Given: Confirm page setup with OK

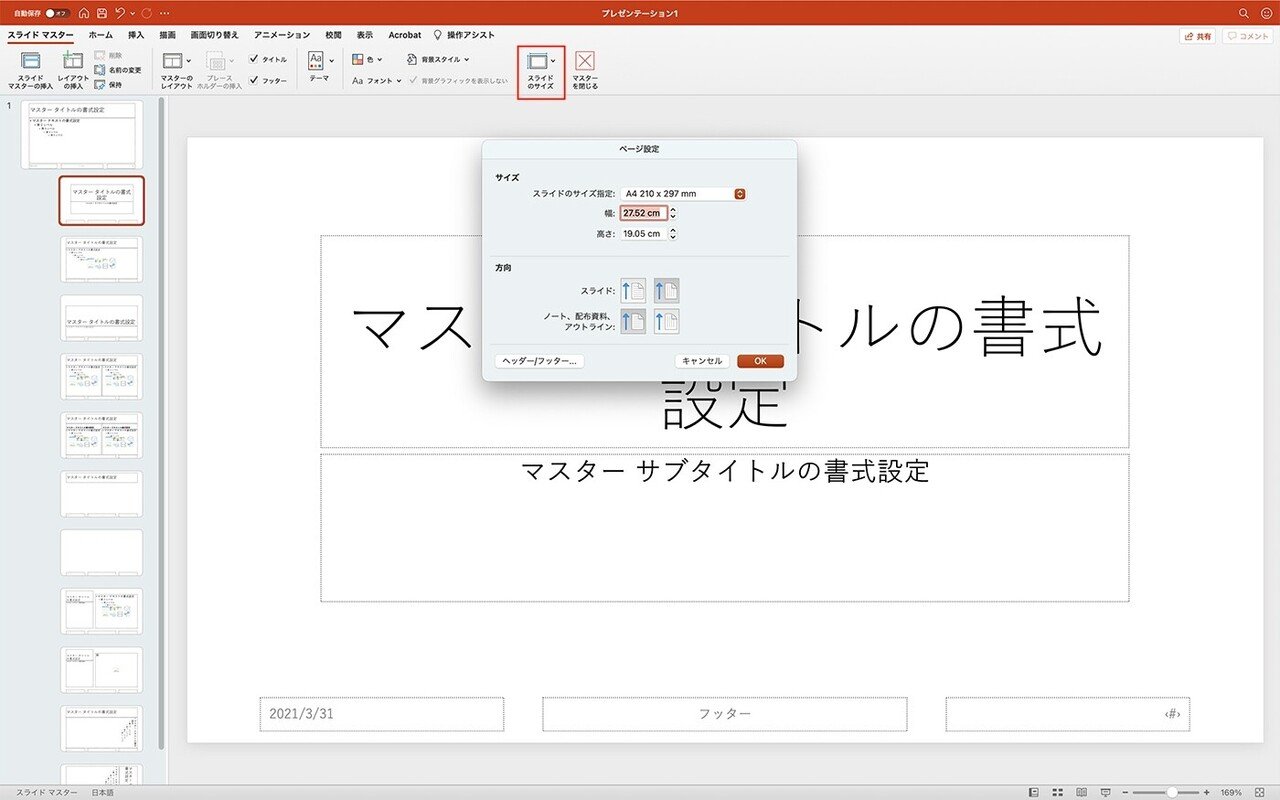Looking at the screenshot, I should point(760,361).
